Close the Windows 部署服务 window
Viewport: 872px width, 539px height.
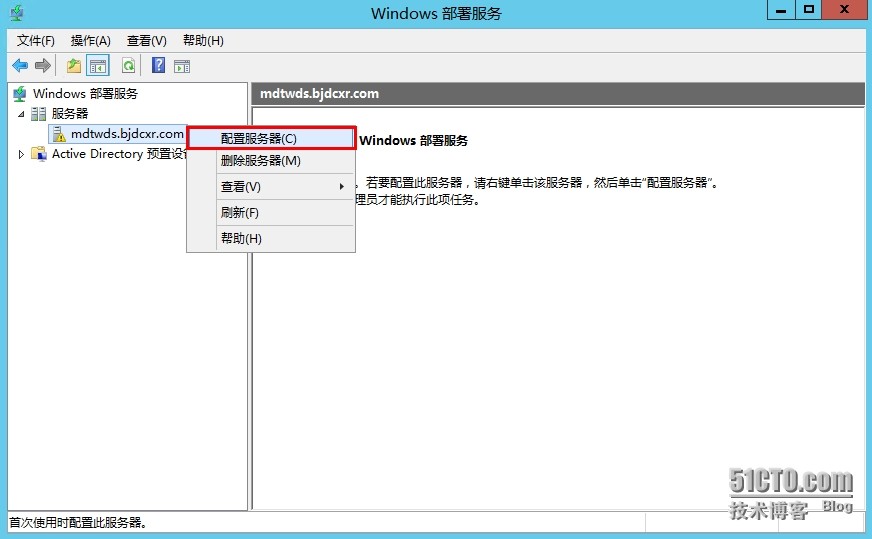coord(845,10)
